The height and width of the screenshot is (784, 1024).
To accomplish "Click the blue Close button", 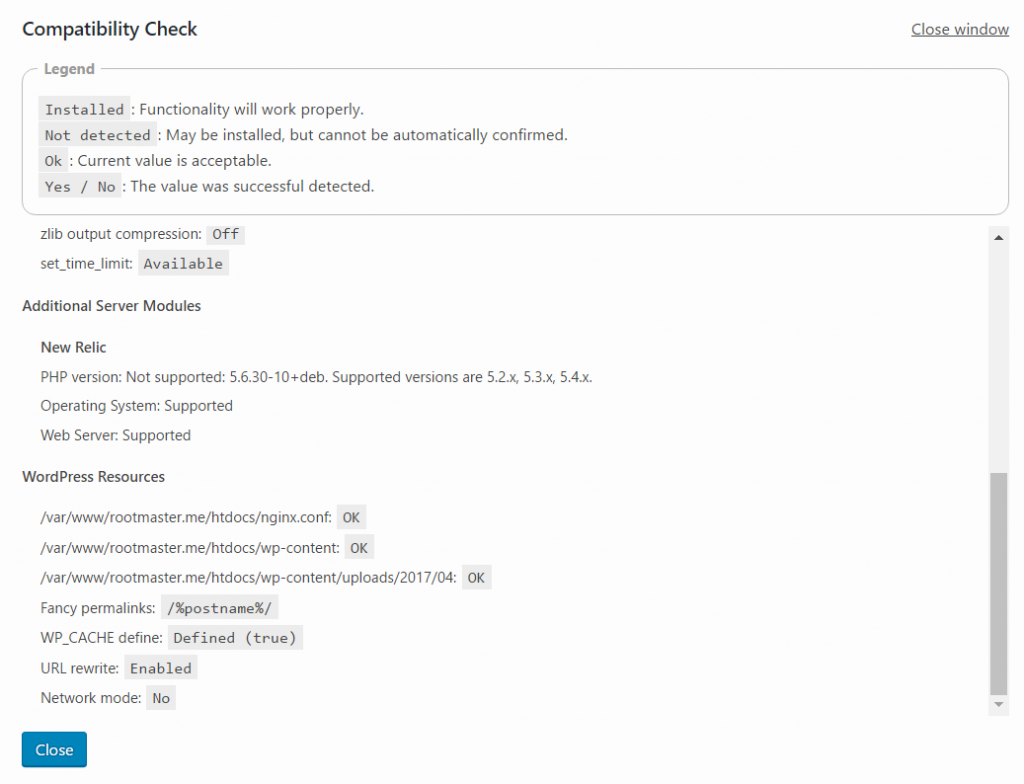I will [x=54, y=749].
